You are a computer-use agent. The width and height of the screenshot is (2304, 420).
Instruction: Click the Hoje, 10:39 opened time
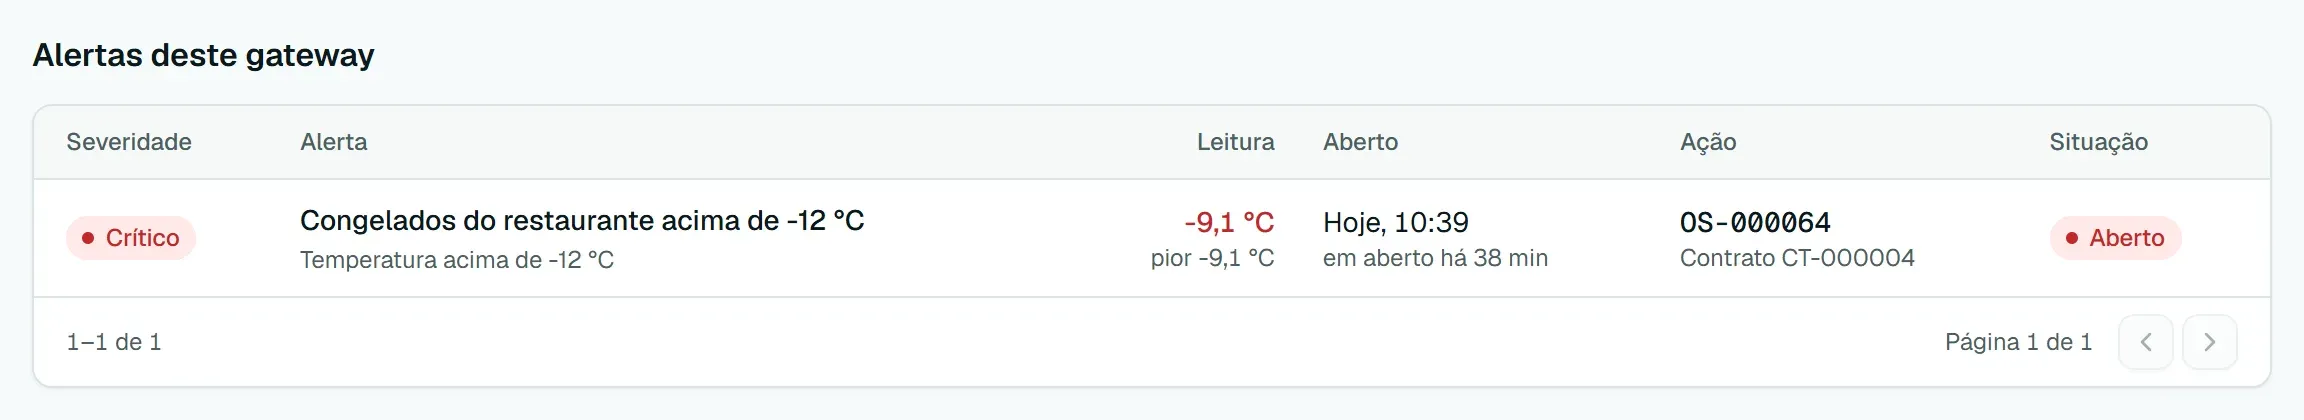[1396, 222]
